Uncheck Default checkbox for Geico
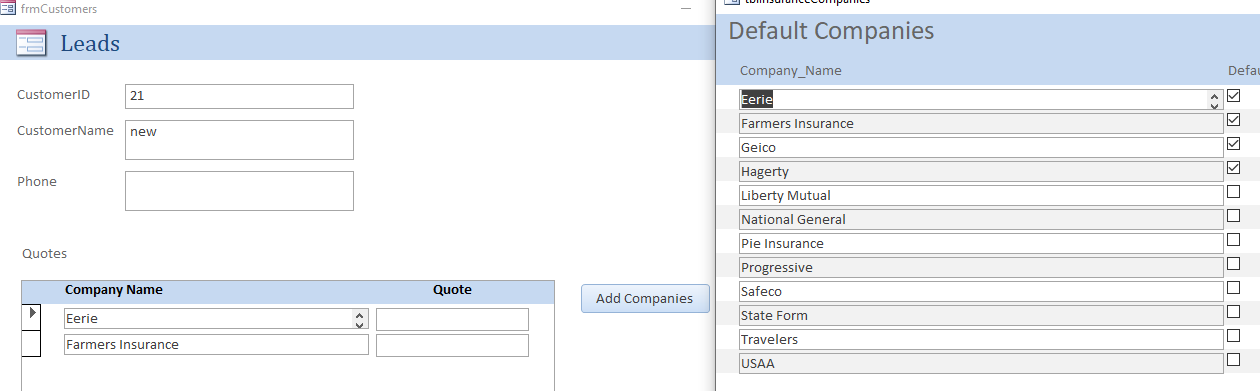The image size is (1260, 391). [1233, 144]
